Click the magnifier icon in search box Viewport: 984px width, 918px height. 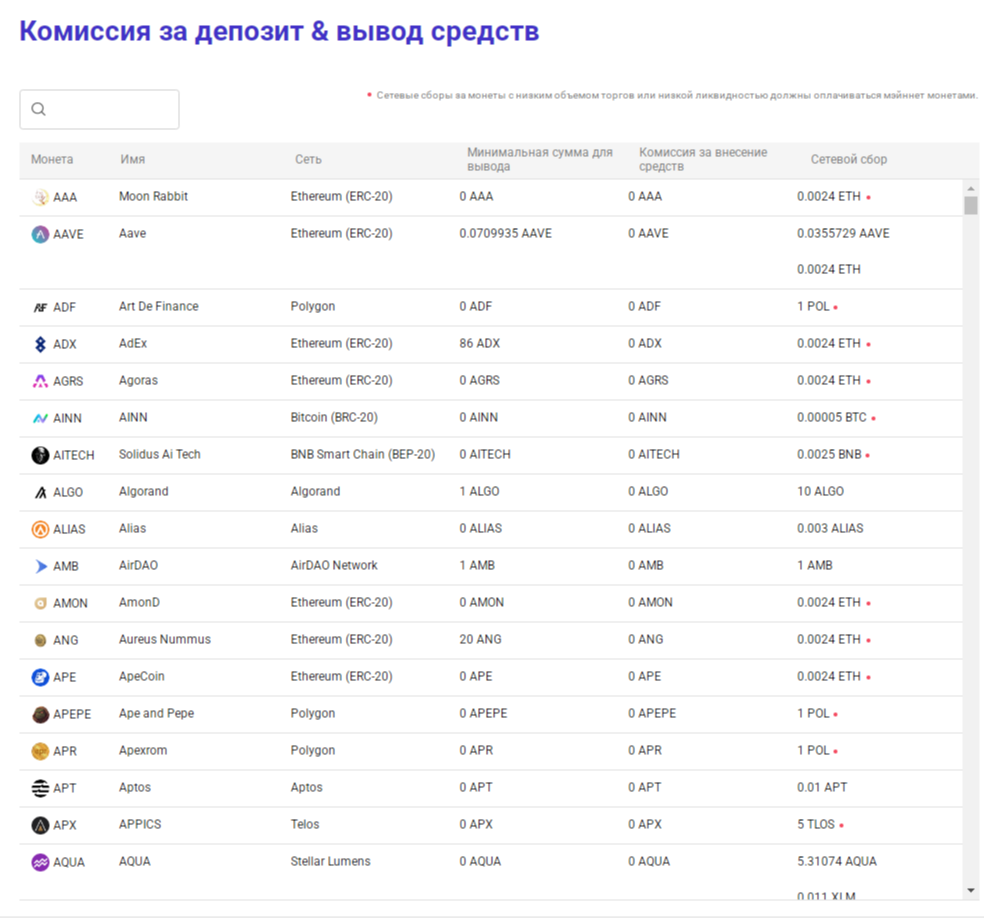(39, 110)
